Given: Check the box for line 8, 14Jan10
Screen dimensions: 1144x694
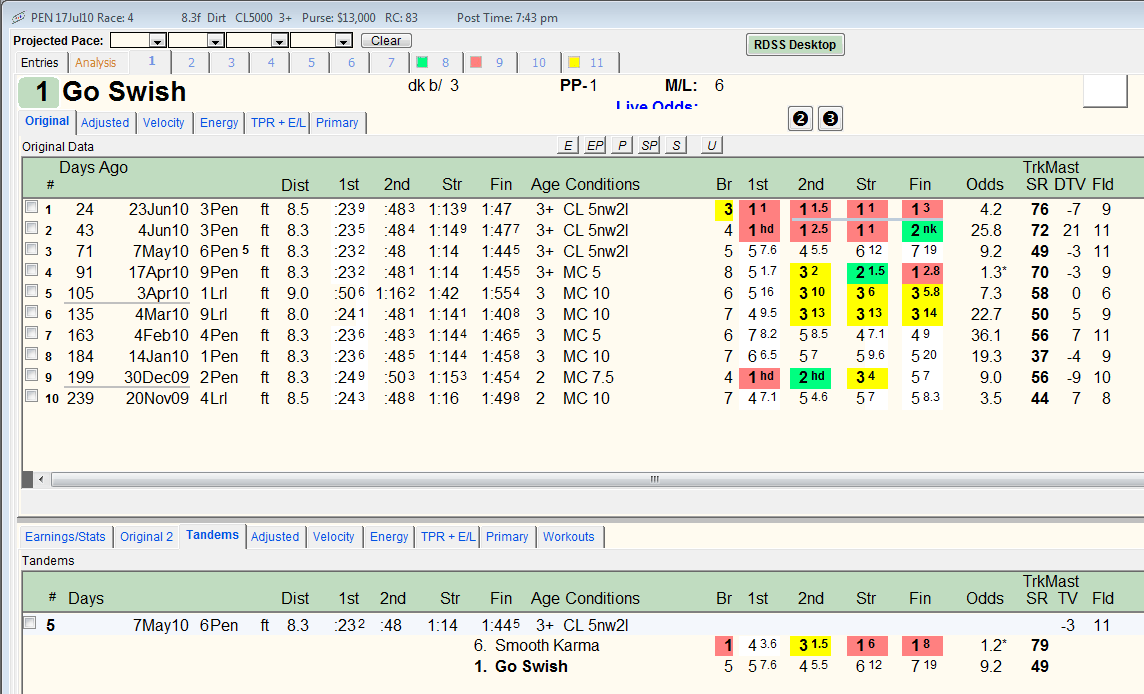Looking at the screenshot, I should tap(31, 354).
